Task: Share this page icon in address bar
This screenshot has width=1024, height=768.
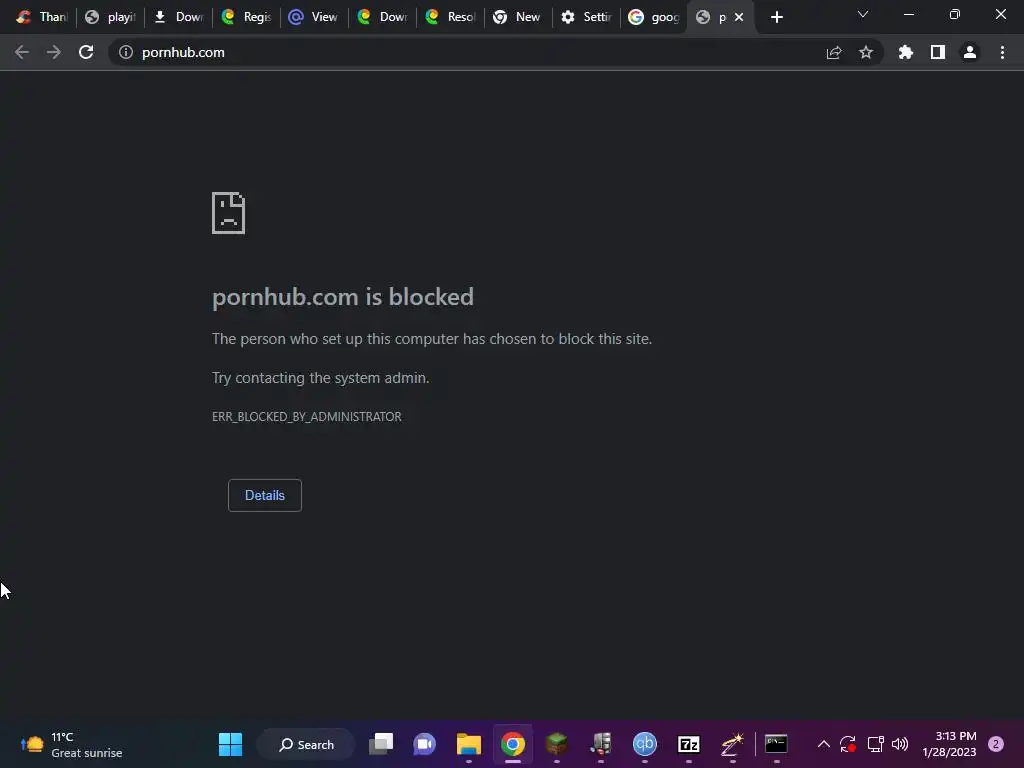Action: [834, 52]
